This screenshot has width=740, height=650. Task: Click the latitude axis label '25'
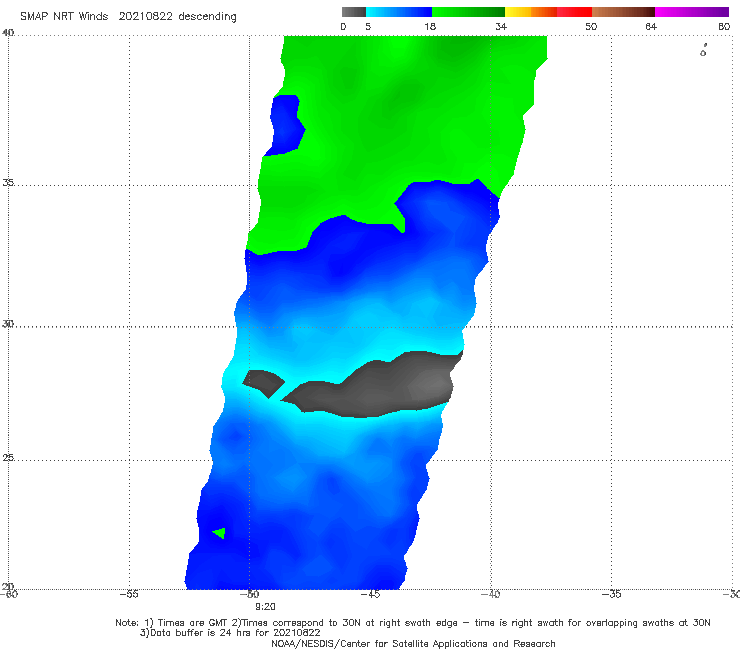8,457
